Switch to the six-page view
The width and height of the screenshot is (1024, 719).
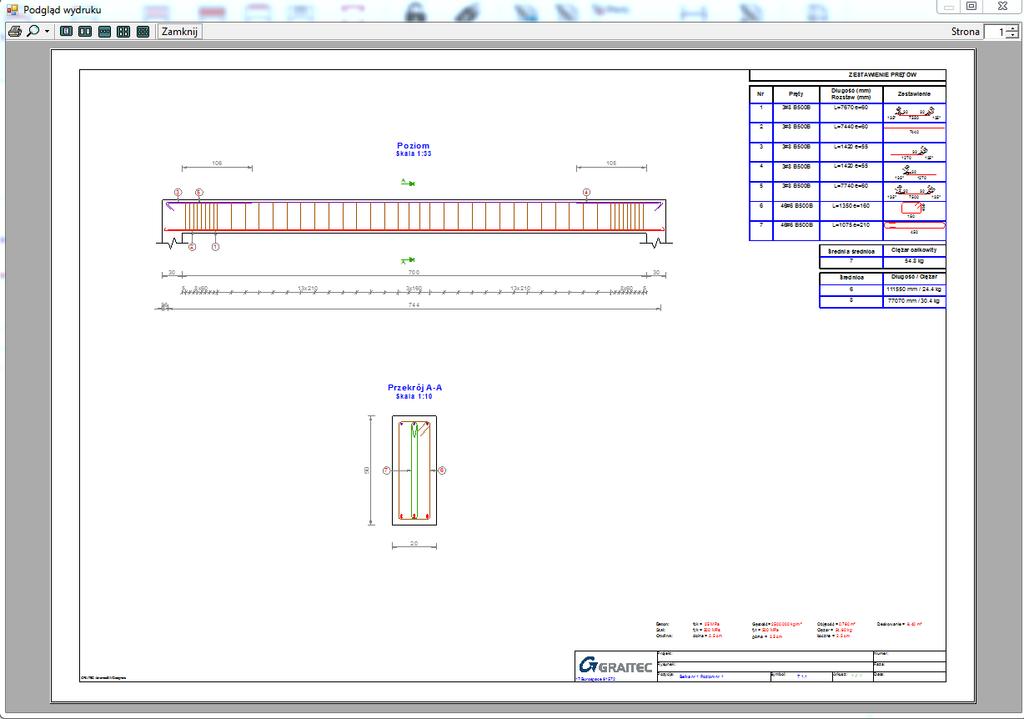click(143, 31)
